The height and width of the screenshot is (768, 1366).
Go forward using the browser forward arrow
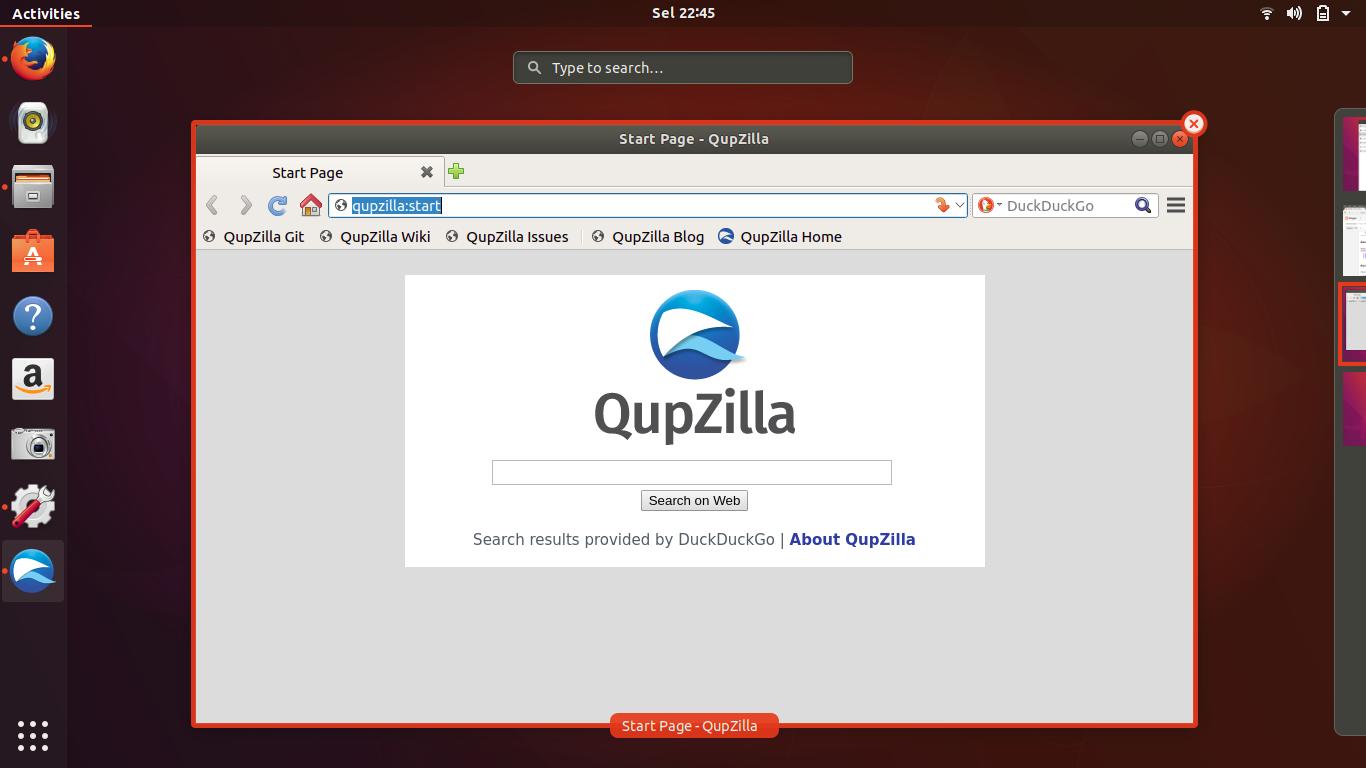[245, 205]
